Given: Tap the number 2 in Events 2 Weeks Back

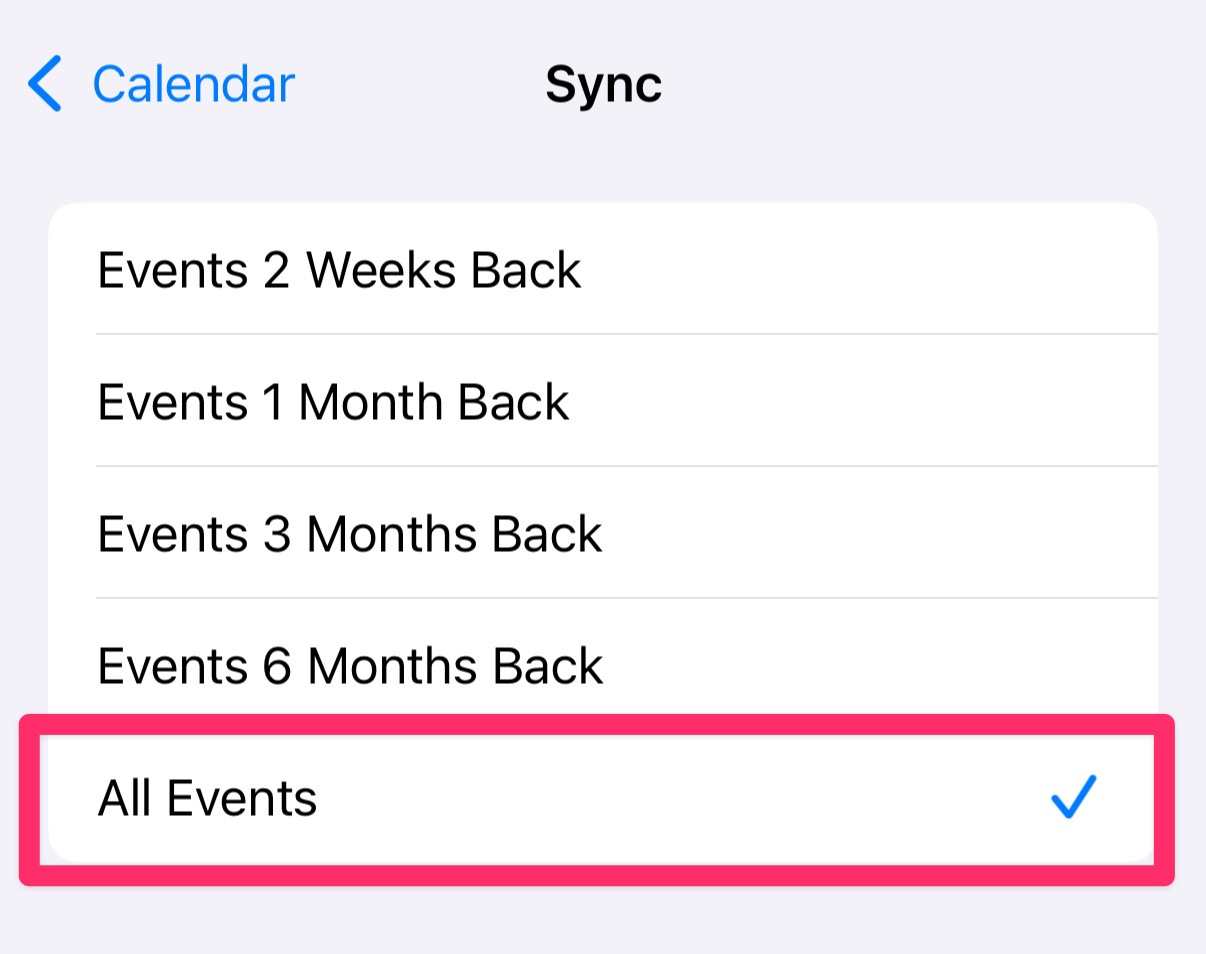Looking at the screenshot, I should 276,270.
